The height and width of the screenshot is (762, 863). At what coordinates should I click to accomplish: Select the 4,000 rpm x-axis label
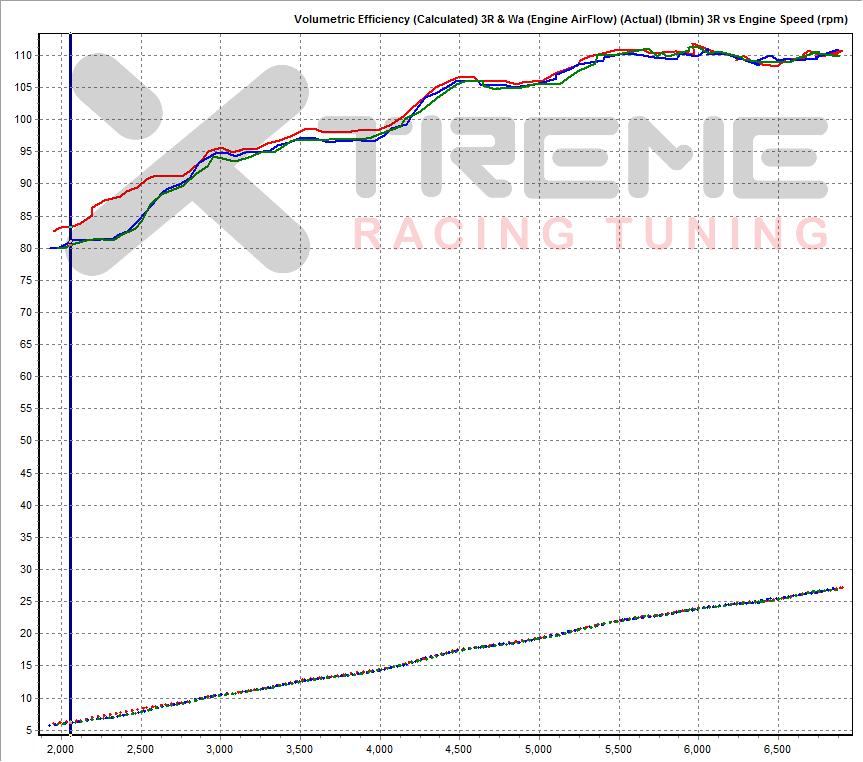coord(379,748)
